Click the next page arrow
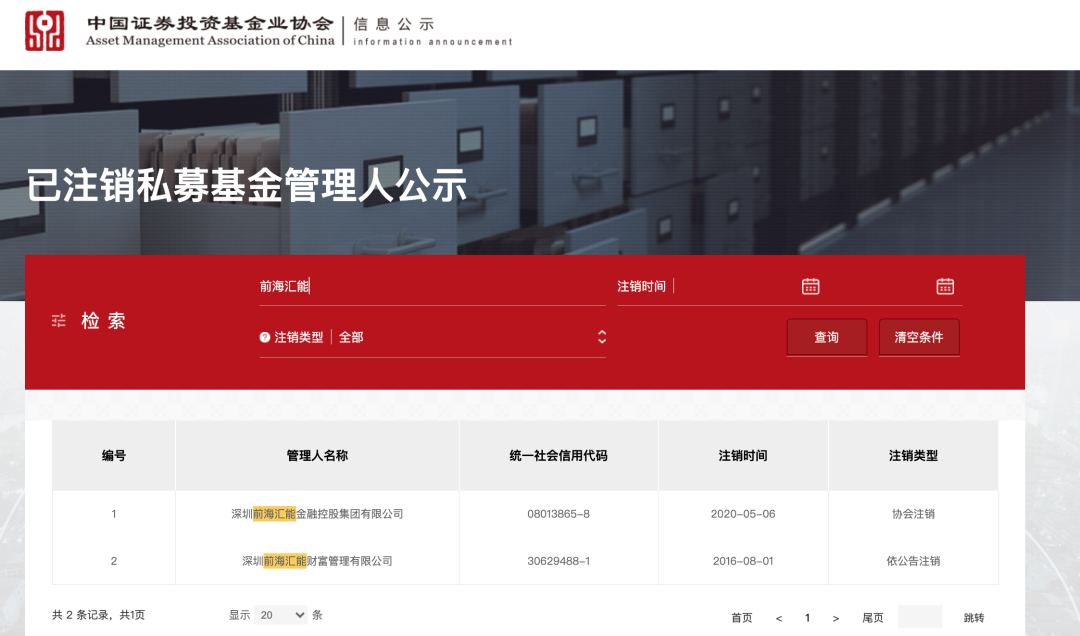This screenshot has height=636, width=1080. pos(835,618)
